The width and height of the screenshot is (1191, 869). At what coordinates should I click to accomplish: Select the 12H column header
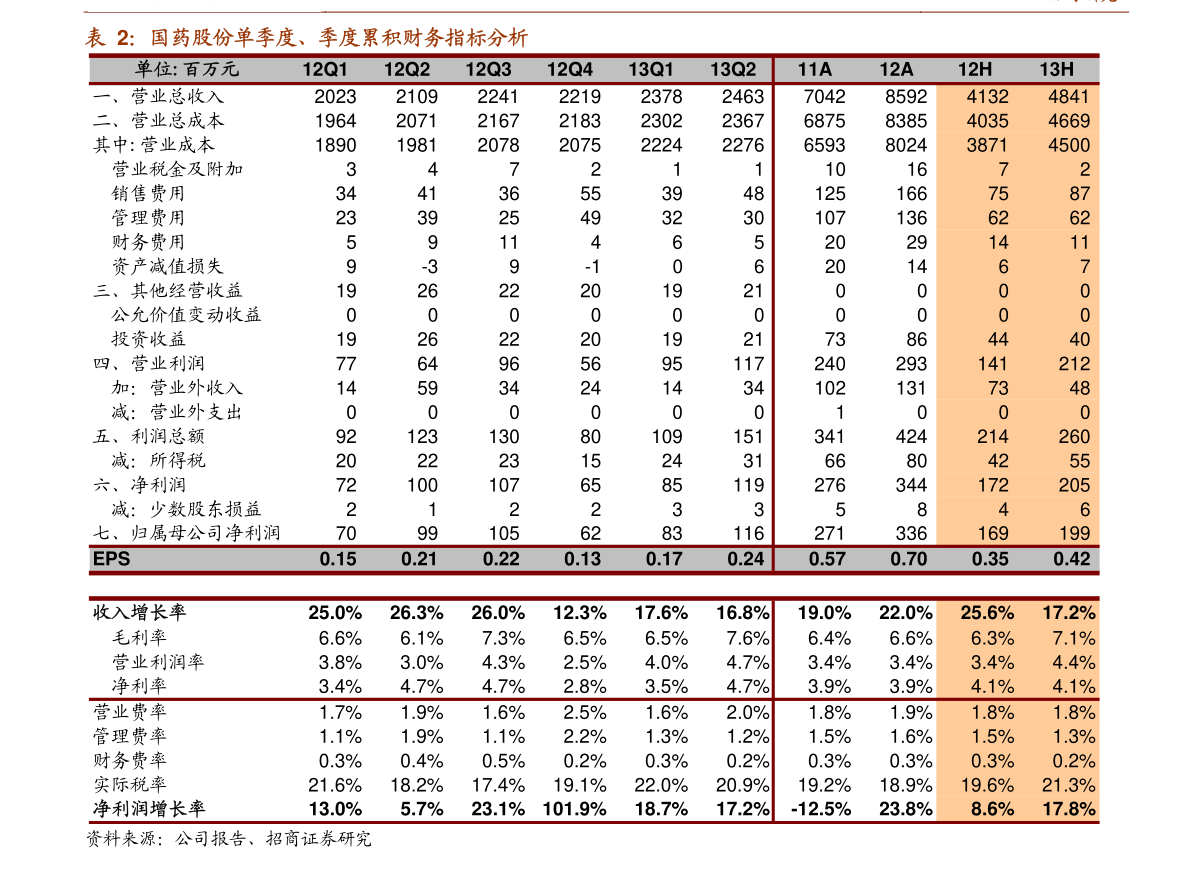pos(974,69)
